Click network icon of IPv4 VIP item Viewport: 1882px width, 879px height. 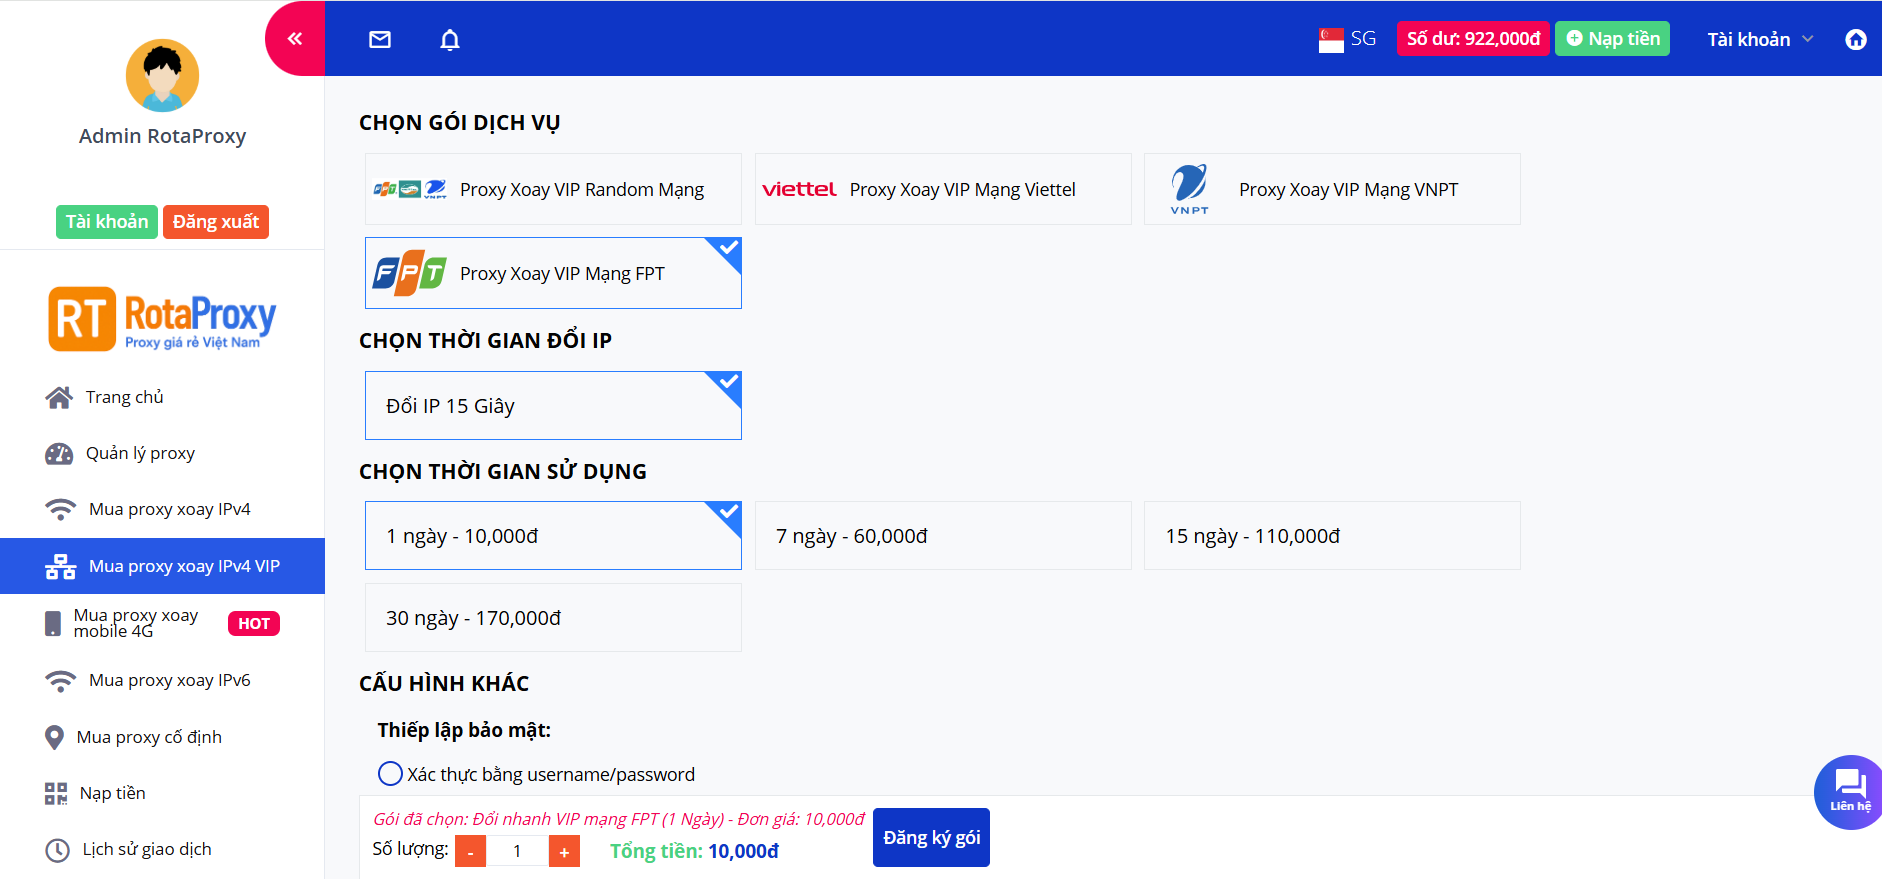(x=61, y=567)
